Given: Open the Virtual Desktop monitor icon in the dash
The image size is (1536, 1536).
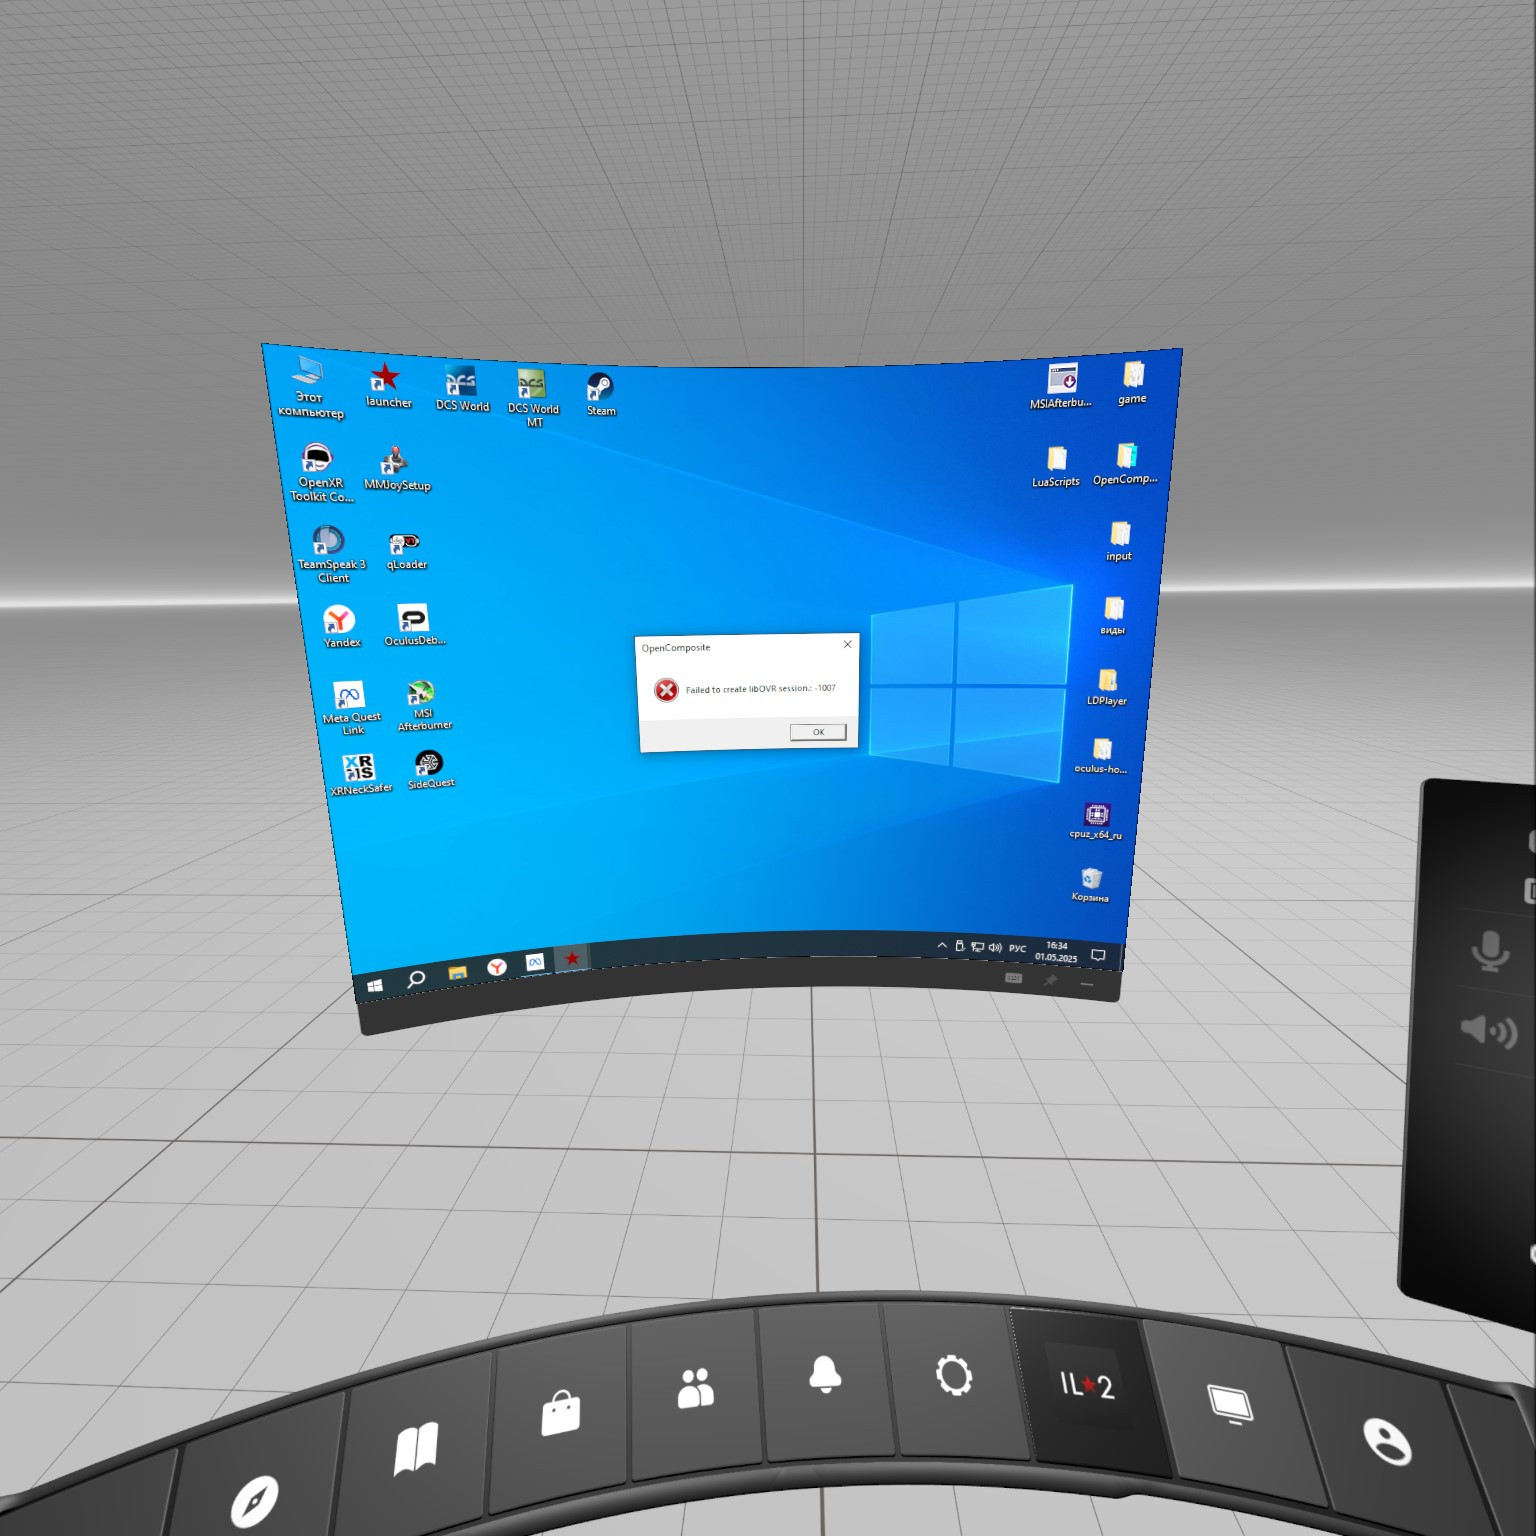Looking at the screenshot, I should tap(1230, 1403).
